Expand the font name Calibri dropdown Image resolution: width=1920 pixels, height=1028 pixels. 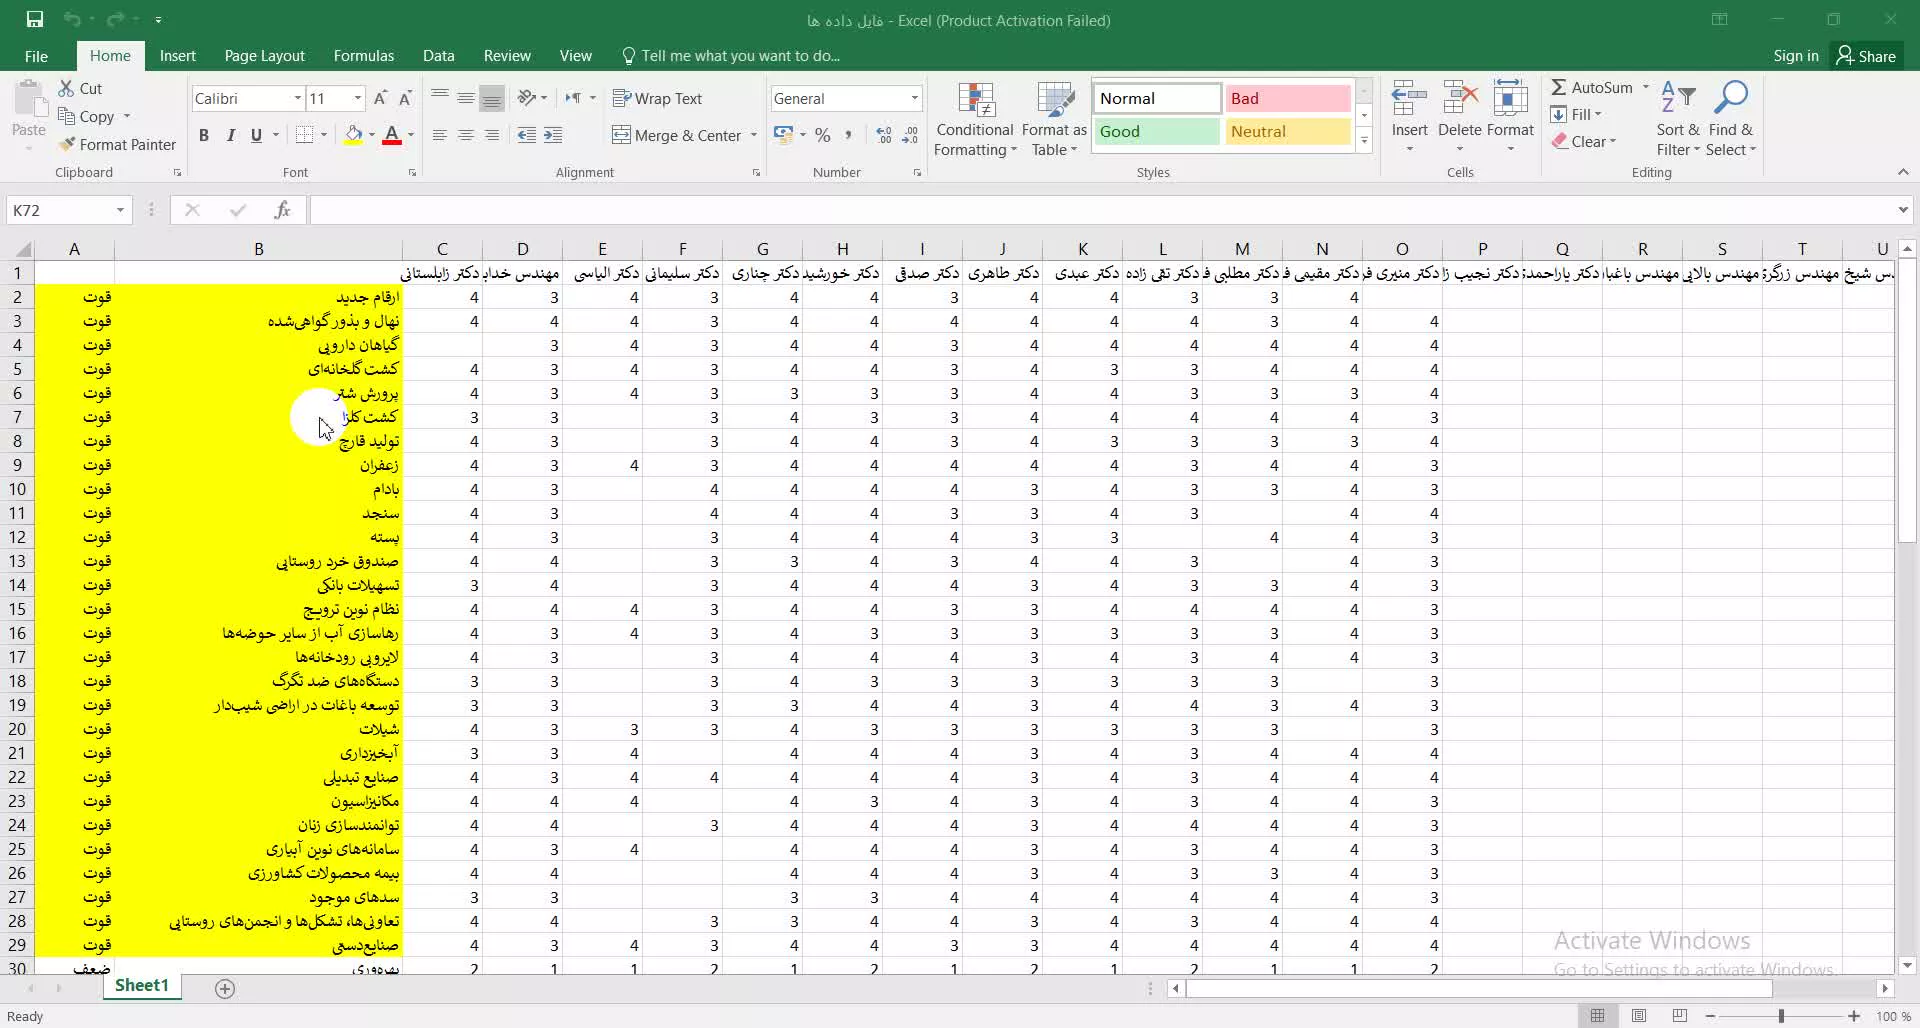click(297, 98)
